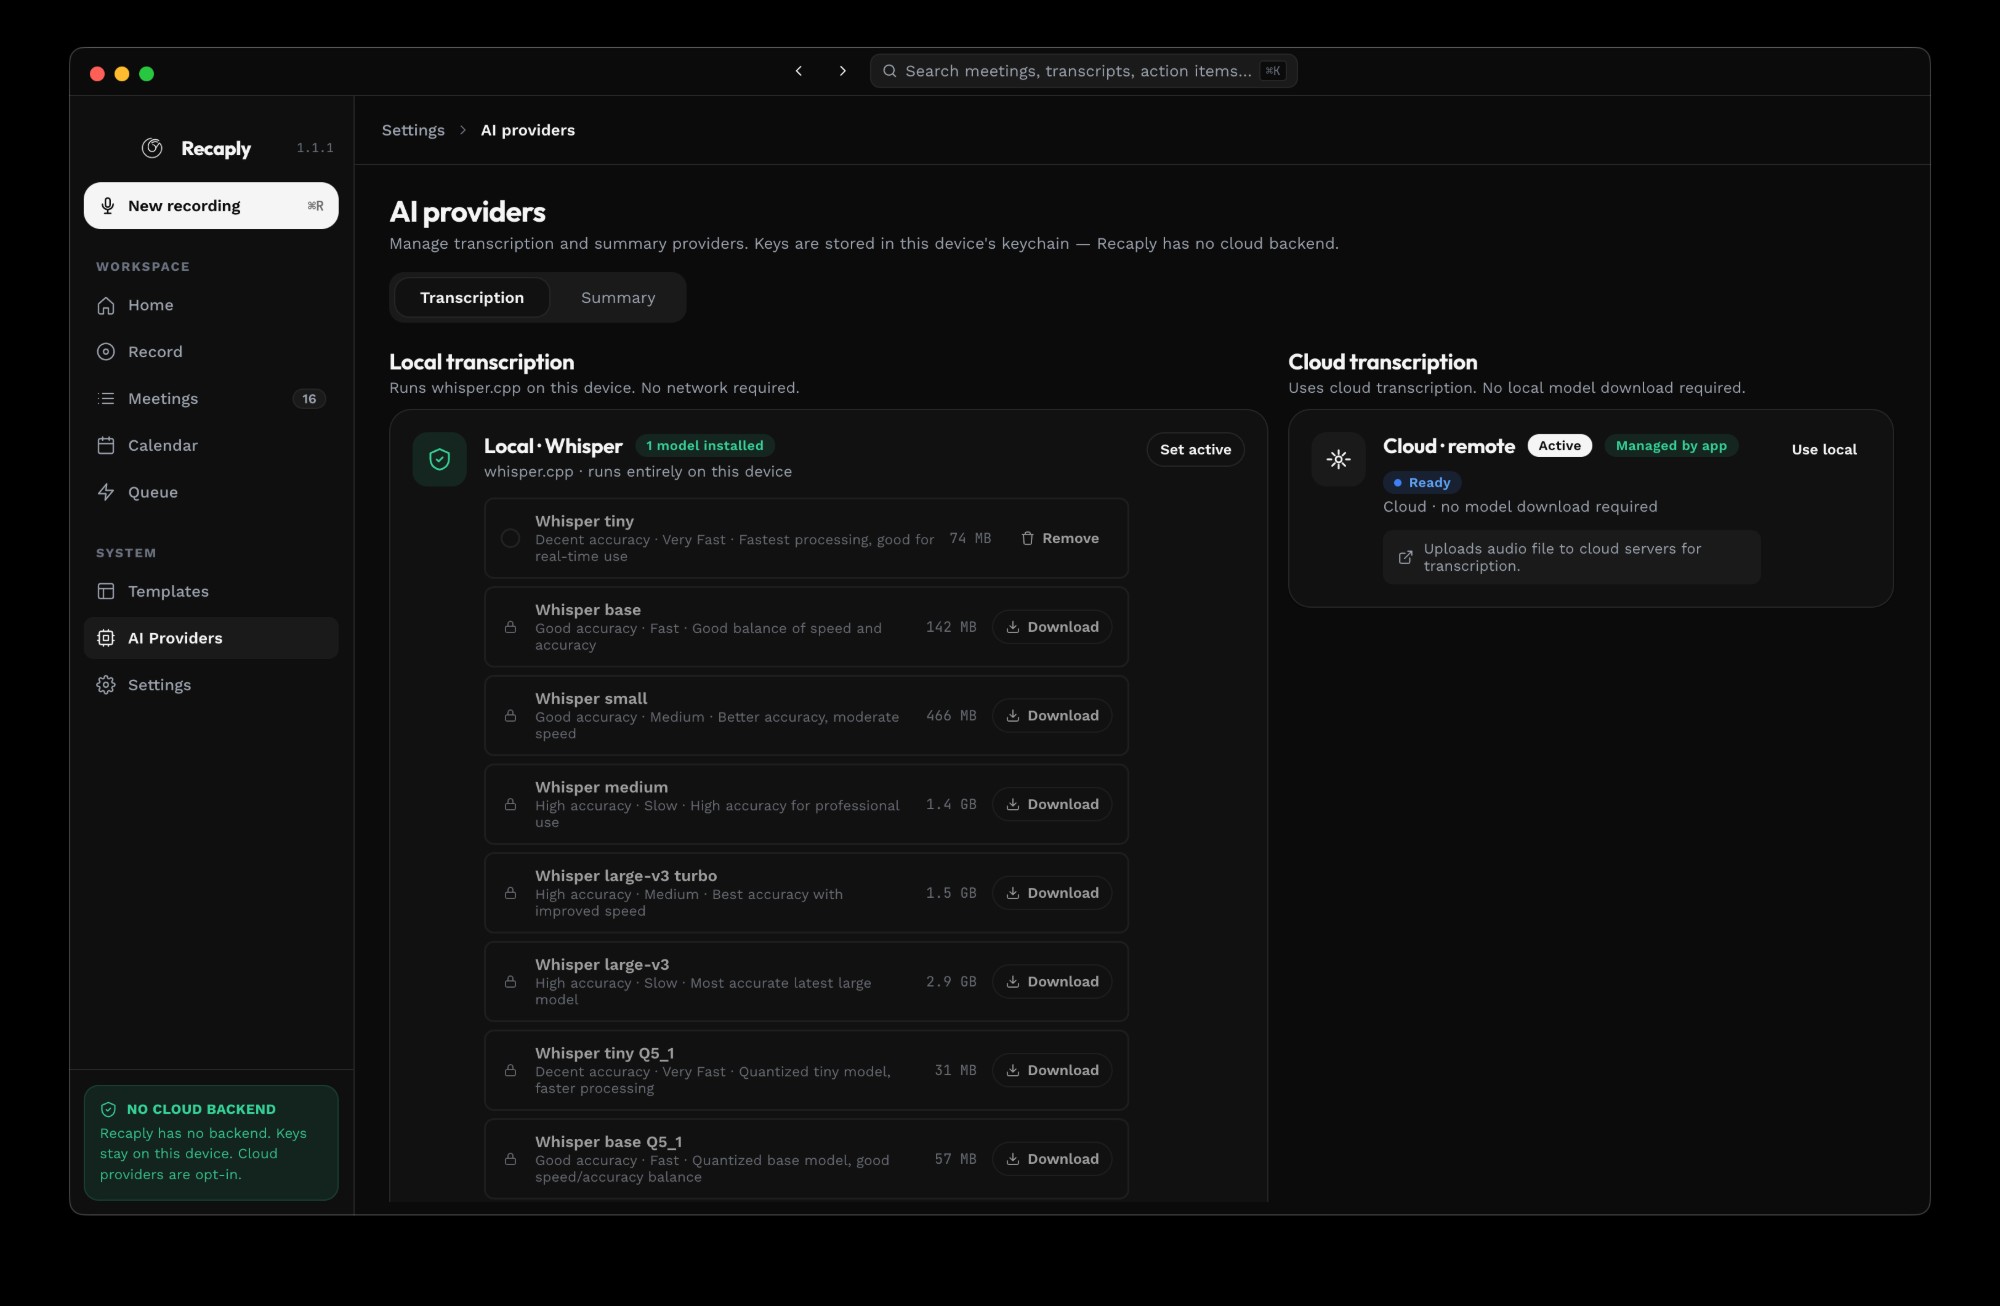Click the Settings gear icon in sidebar

pos(106,685)
